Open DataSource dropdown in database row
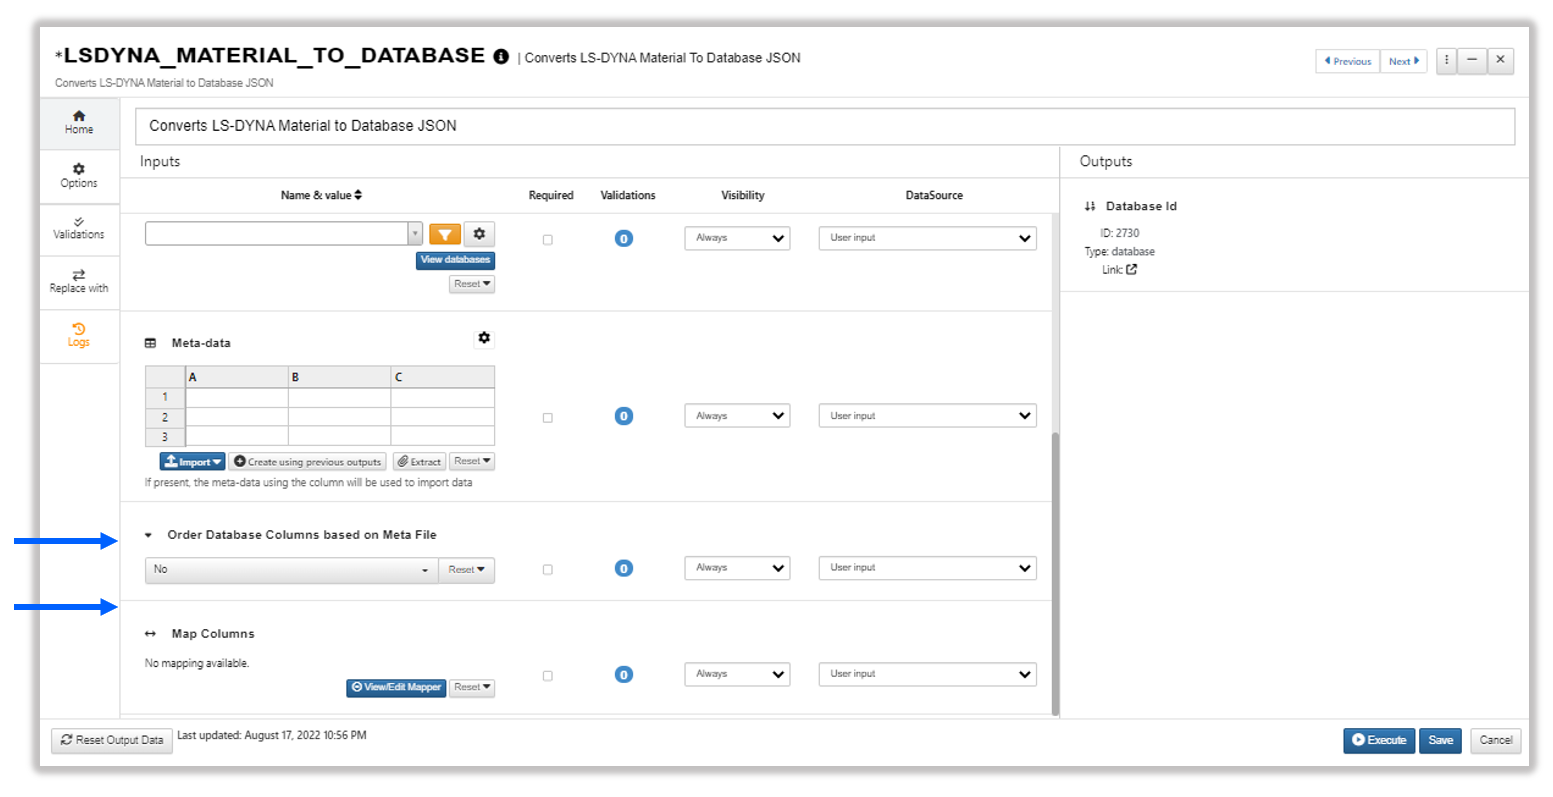The height and width of the screenshot is (797, 1553). [x=927, y=238]
